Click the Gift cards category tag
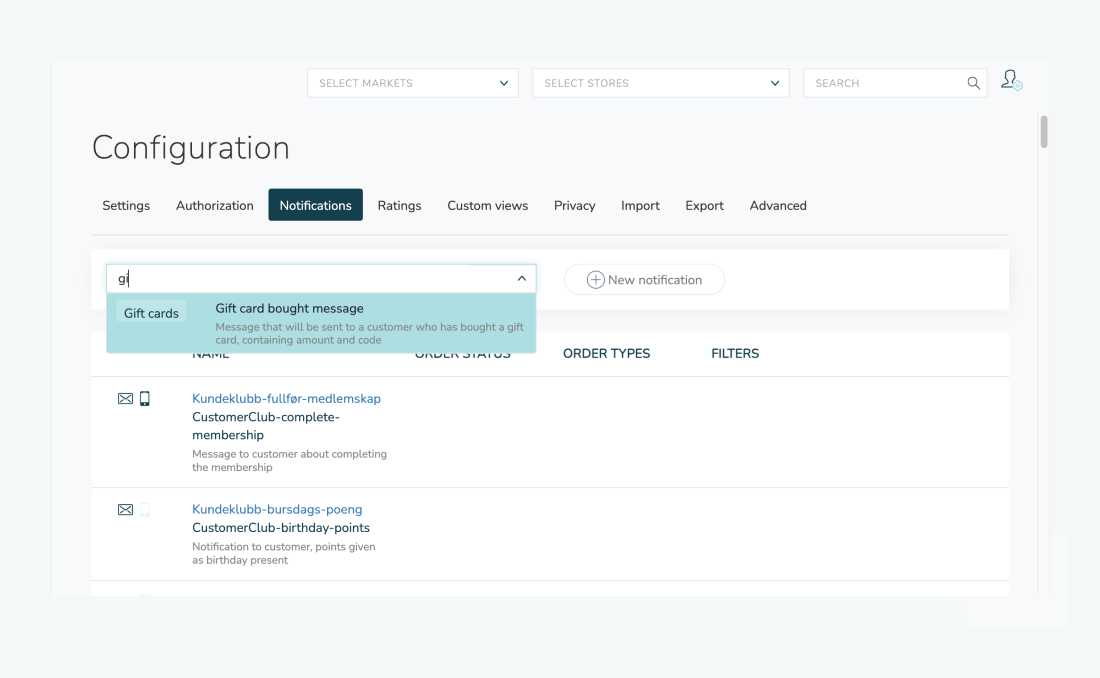The height and width of the screenshot is (678, 1100). coord(151,313)
